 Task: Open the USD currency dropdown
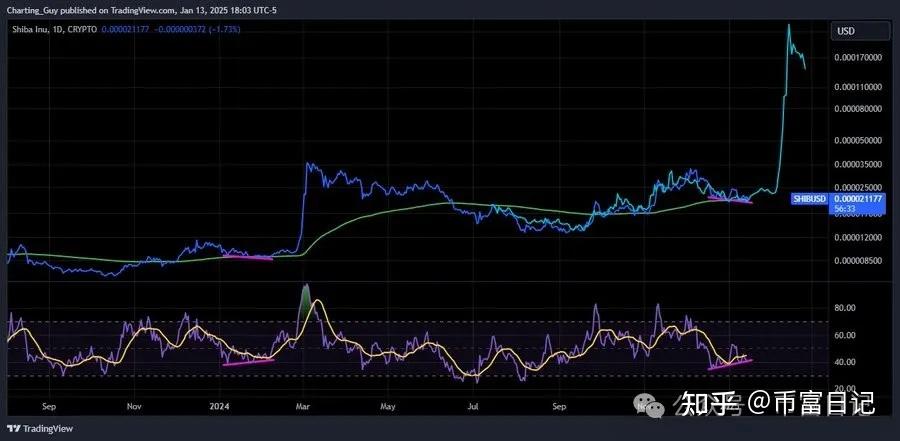846,31
